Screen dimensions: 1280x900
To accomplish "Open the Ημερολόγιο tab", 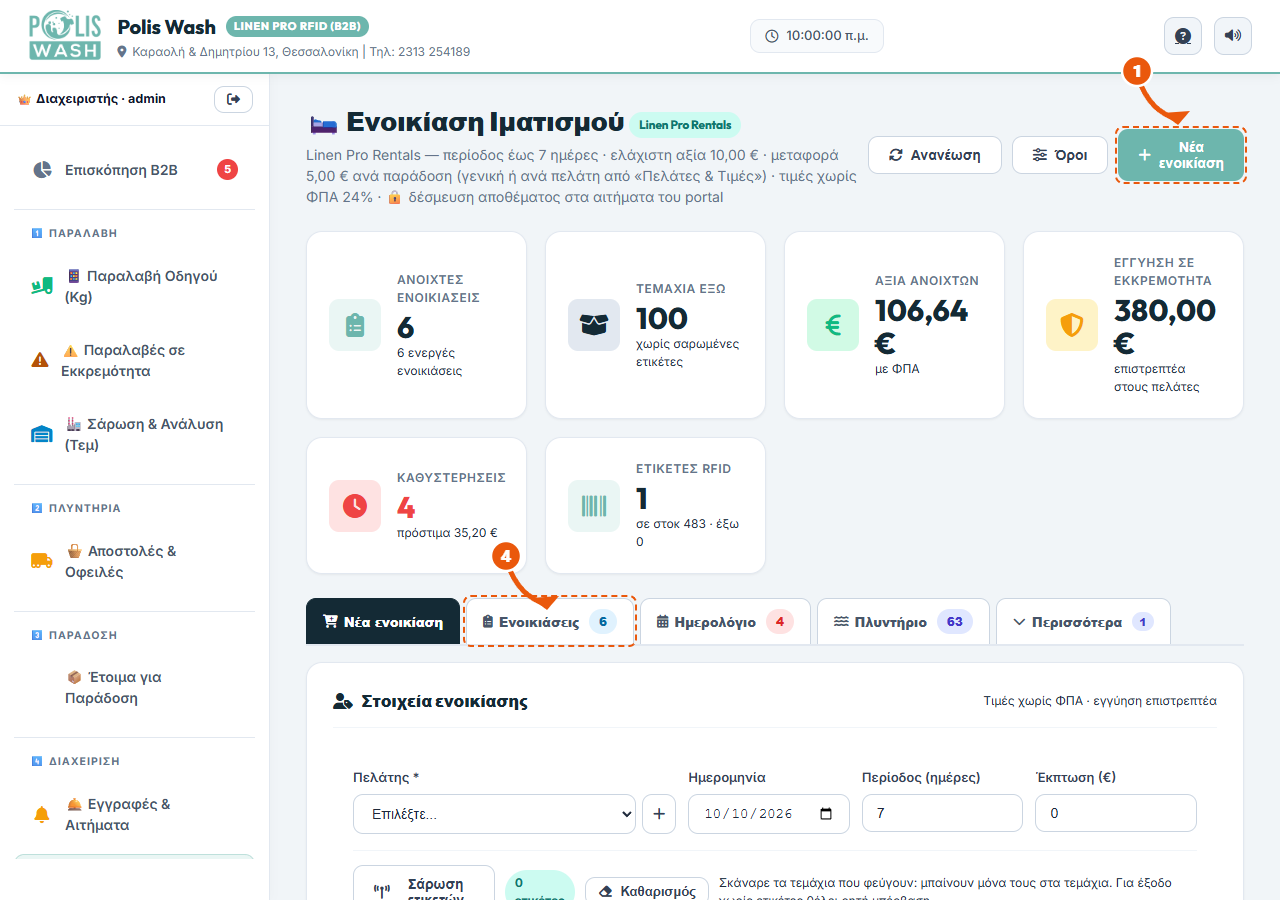I will point(724,622).
